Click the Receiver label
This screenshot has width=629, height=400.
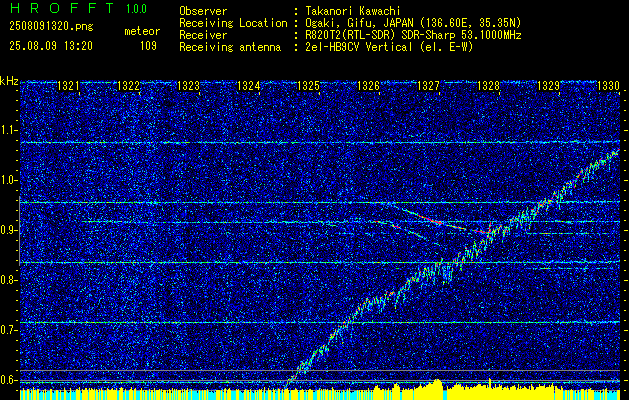203,35
